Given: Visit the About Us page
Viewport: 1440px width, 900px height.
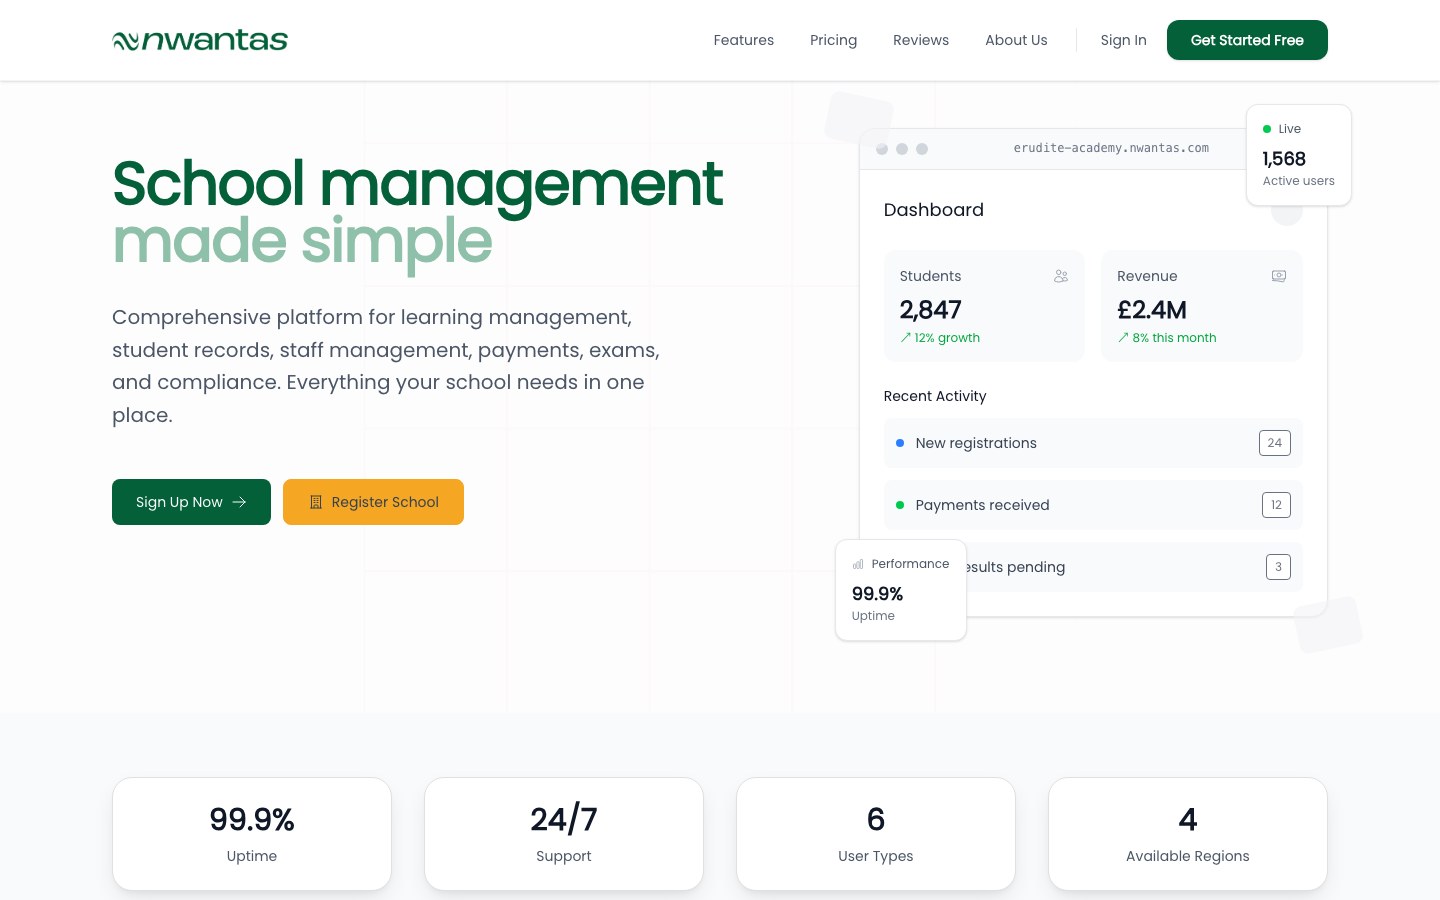Looking at the screenshot, I should click(1016, 40).
